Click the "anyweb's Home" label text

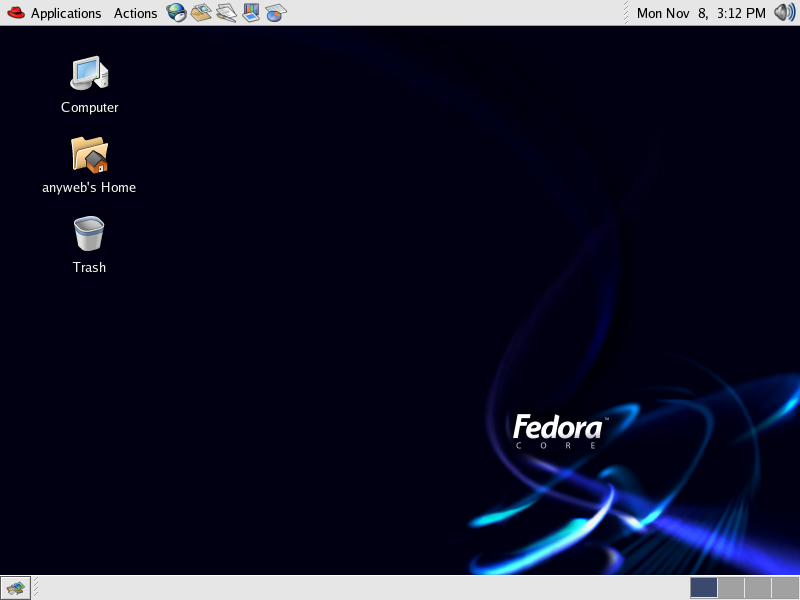pyautogui.click(x=89, y=188)
